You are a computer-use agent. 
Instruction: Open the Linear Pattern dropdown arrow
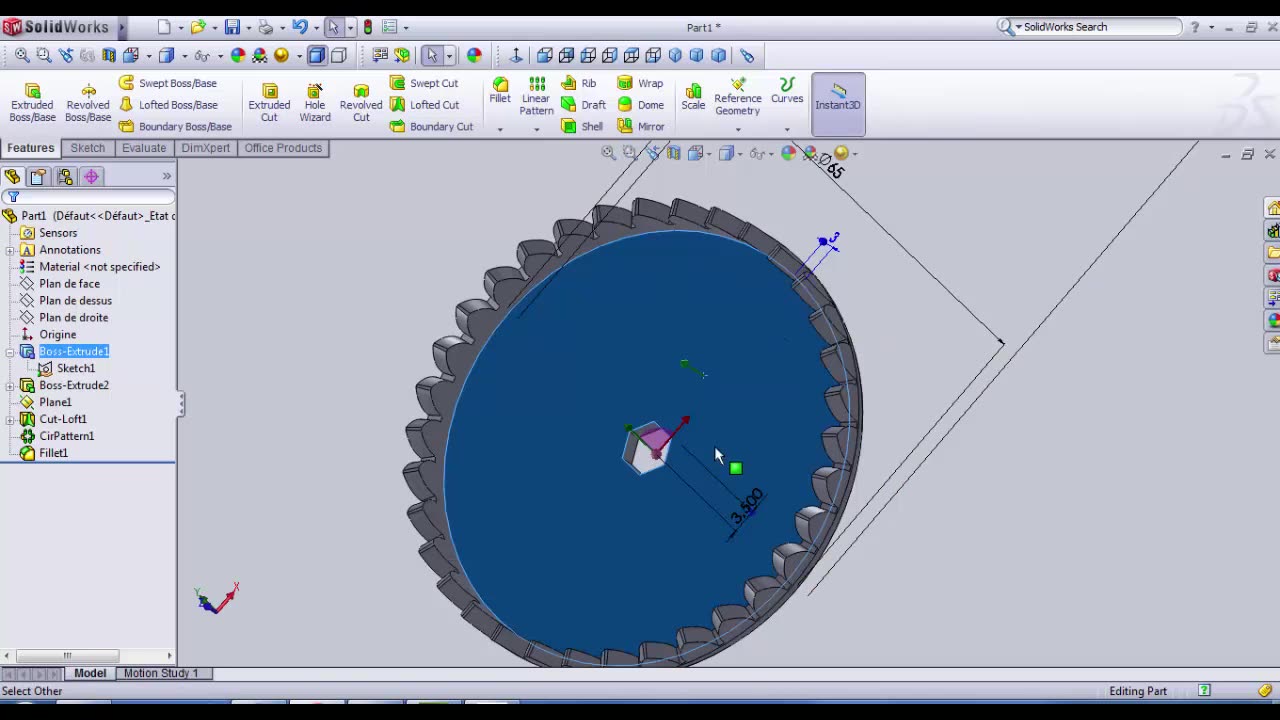click(536, 129)
